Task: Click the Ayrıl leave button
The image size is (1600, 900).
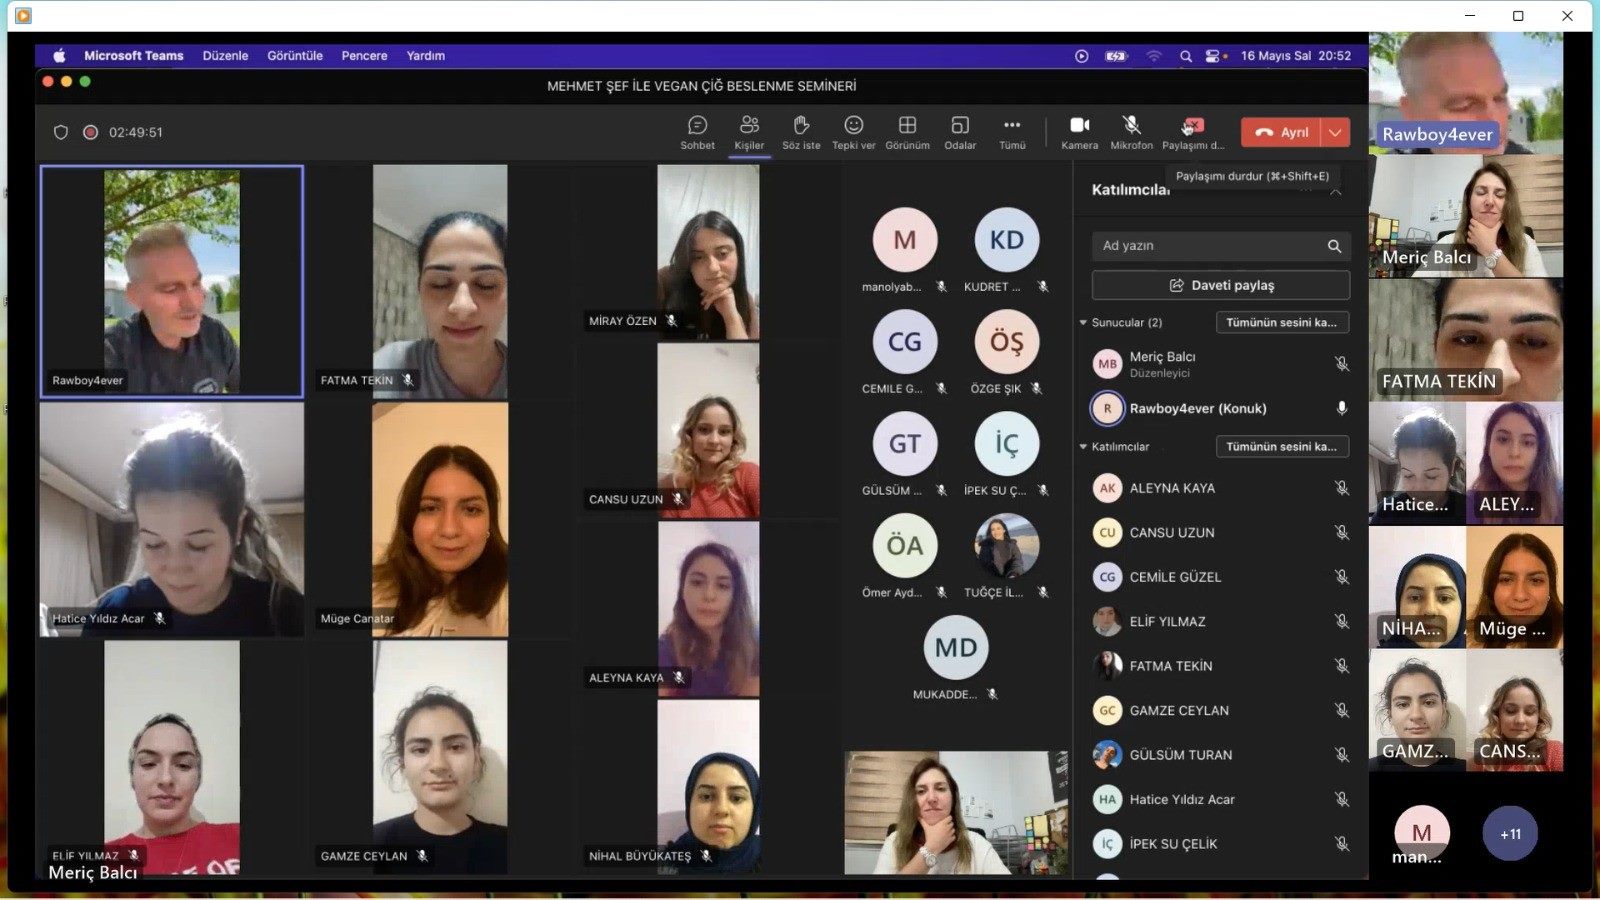Action: [x=1281, y=132]
